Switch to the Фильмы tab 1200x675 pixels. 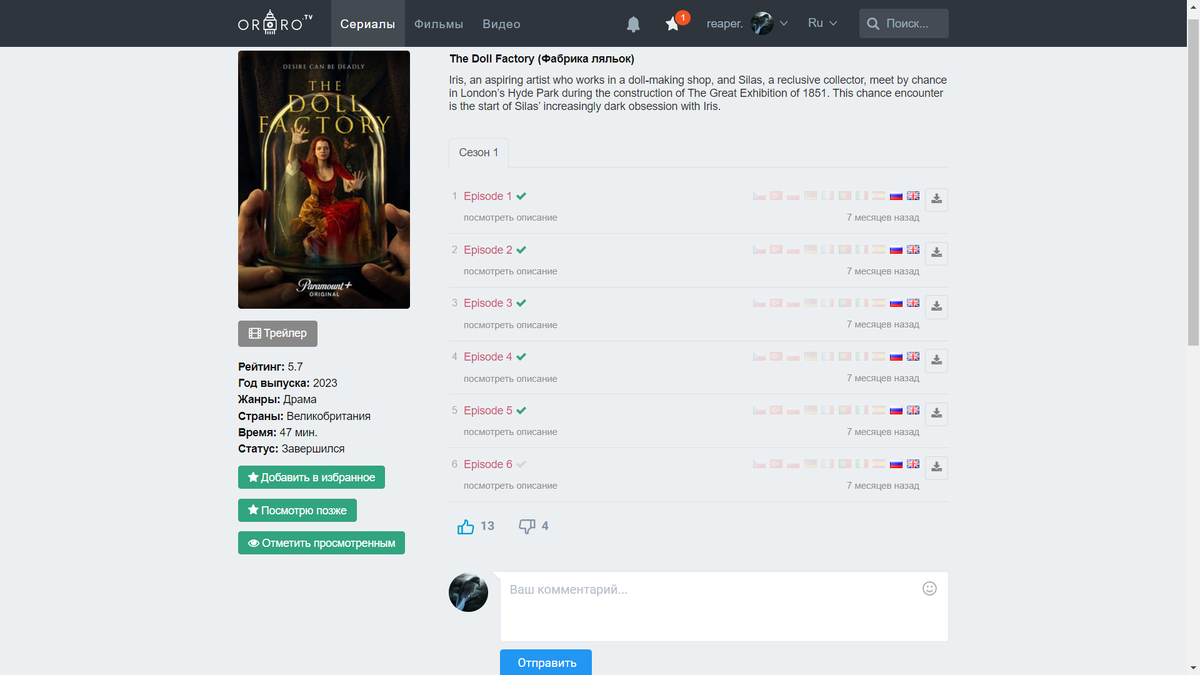[438, 23]
